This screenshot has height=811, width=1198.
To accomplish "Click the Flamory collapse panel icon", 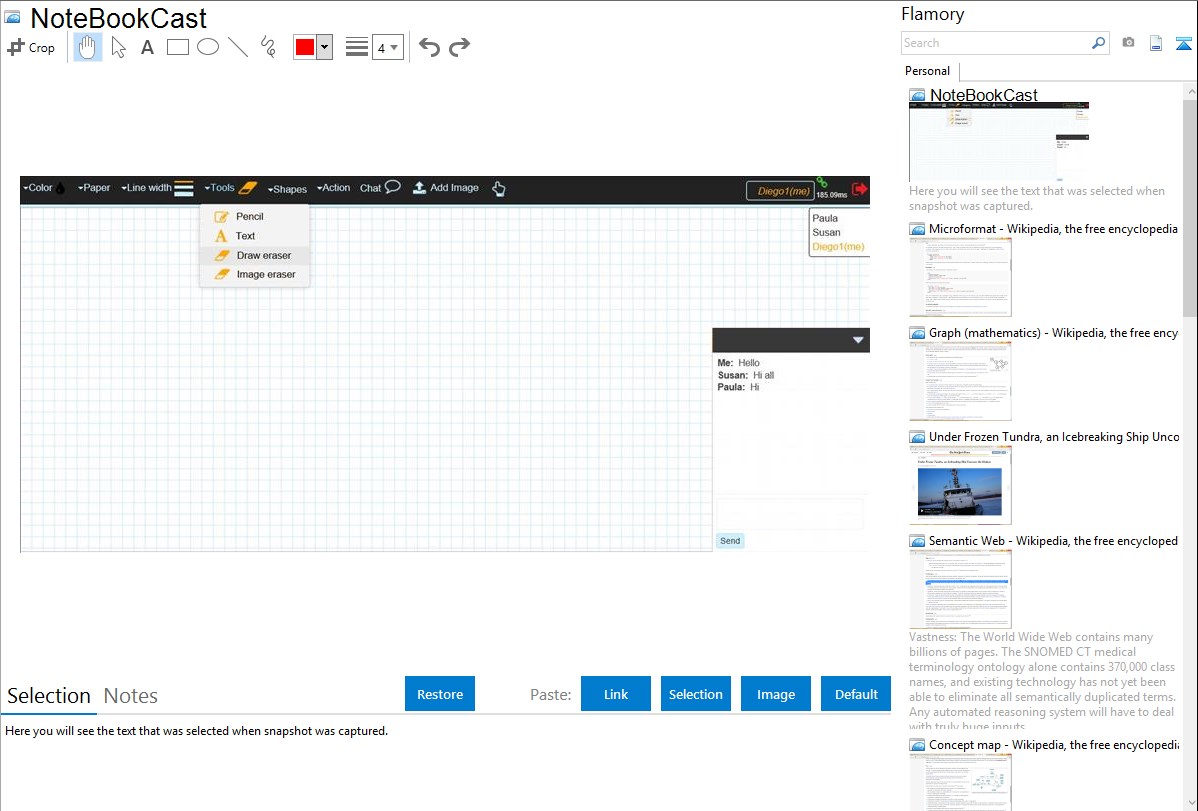I will pyautogui.click(x=1183, y=43).
